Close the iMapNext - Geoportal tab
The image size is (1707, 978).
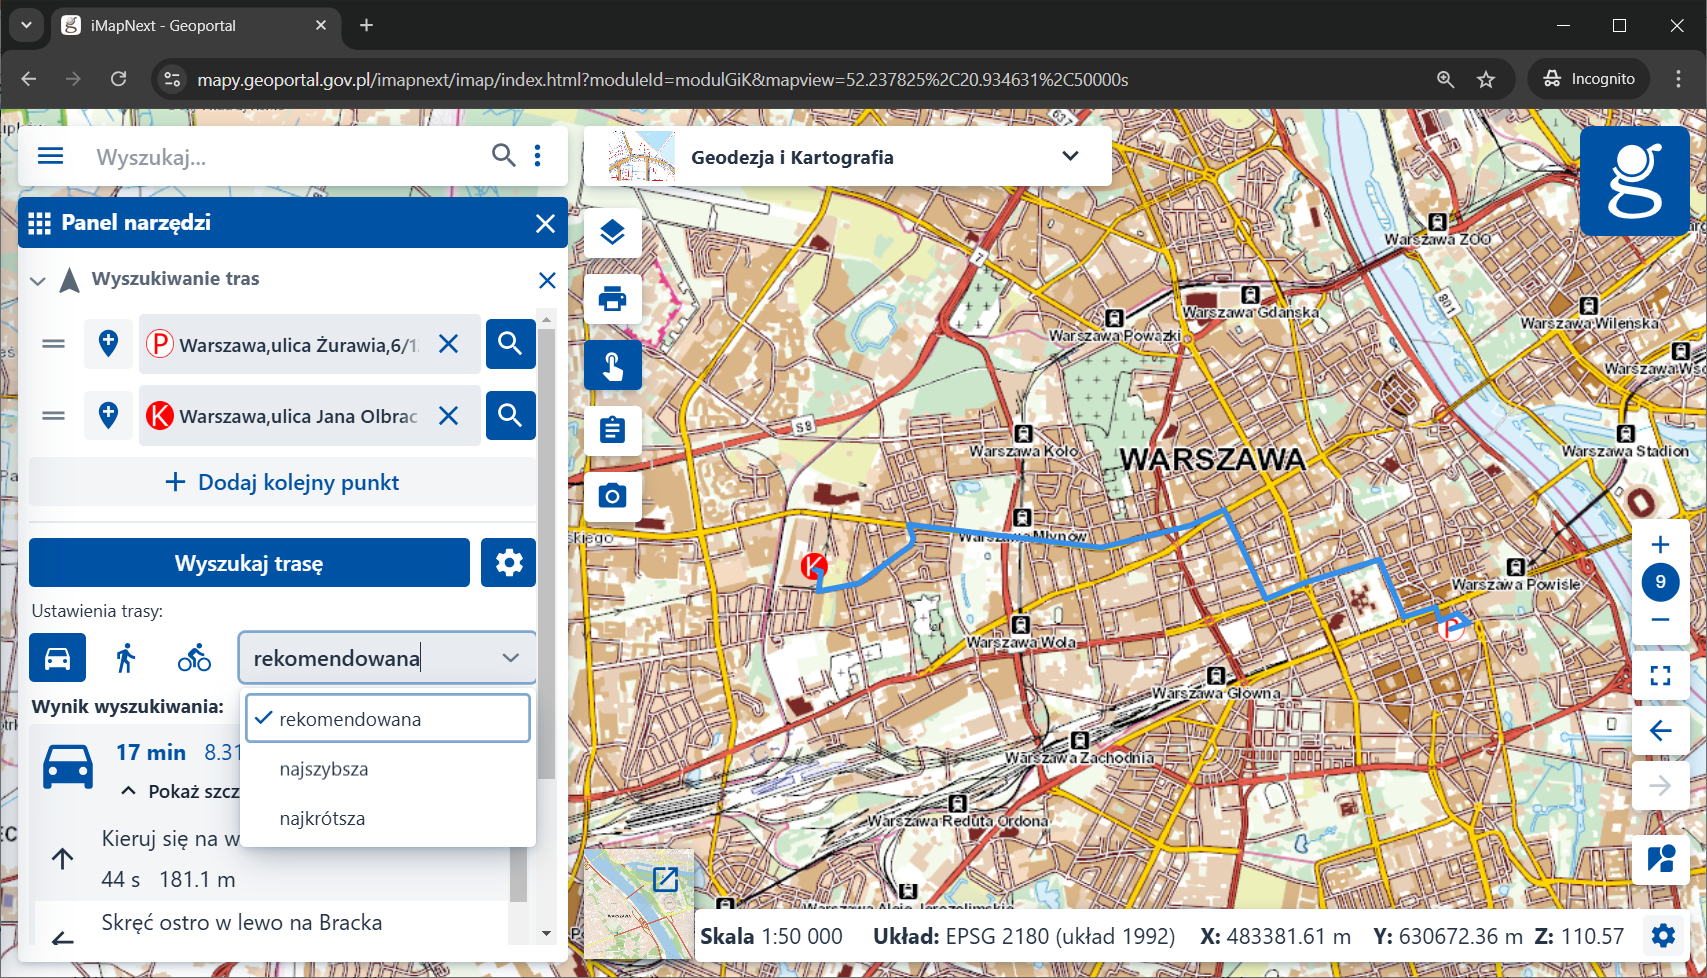point(321,25)
